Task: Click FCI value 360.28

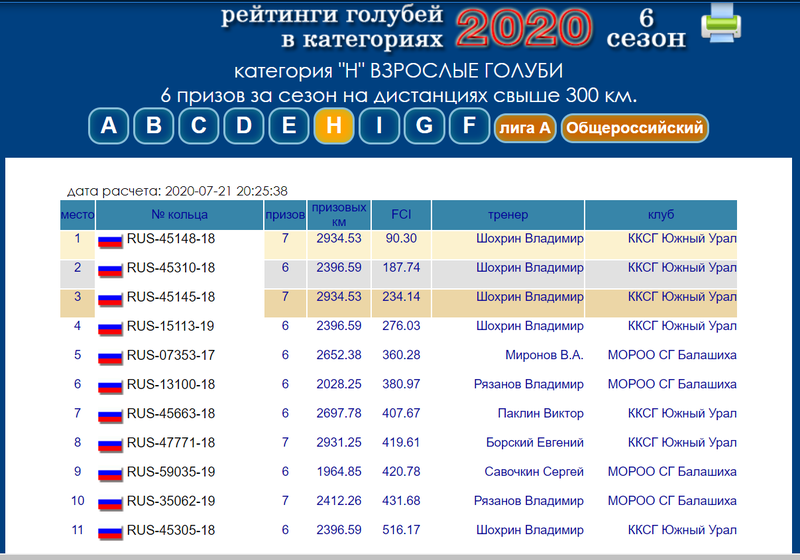Action: [401, 355]
